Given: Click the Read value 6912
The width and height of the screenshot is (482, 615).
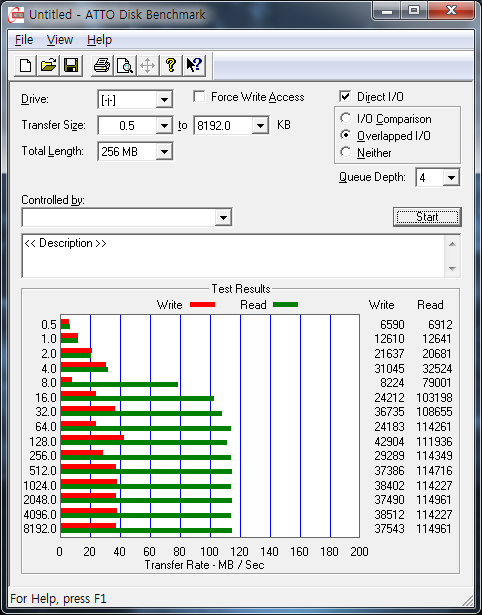Looking at the screenshot, I should coord(440,325).
